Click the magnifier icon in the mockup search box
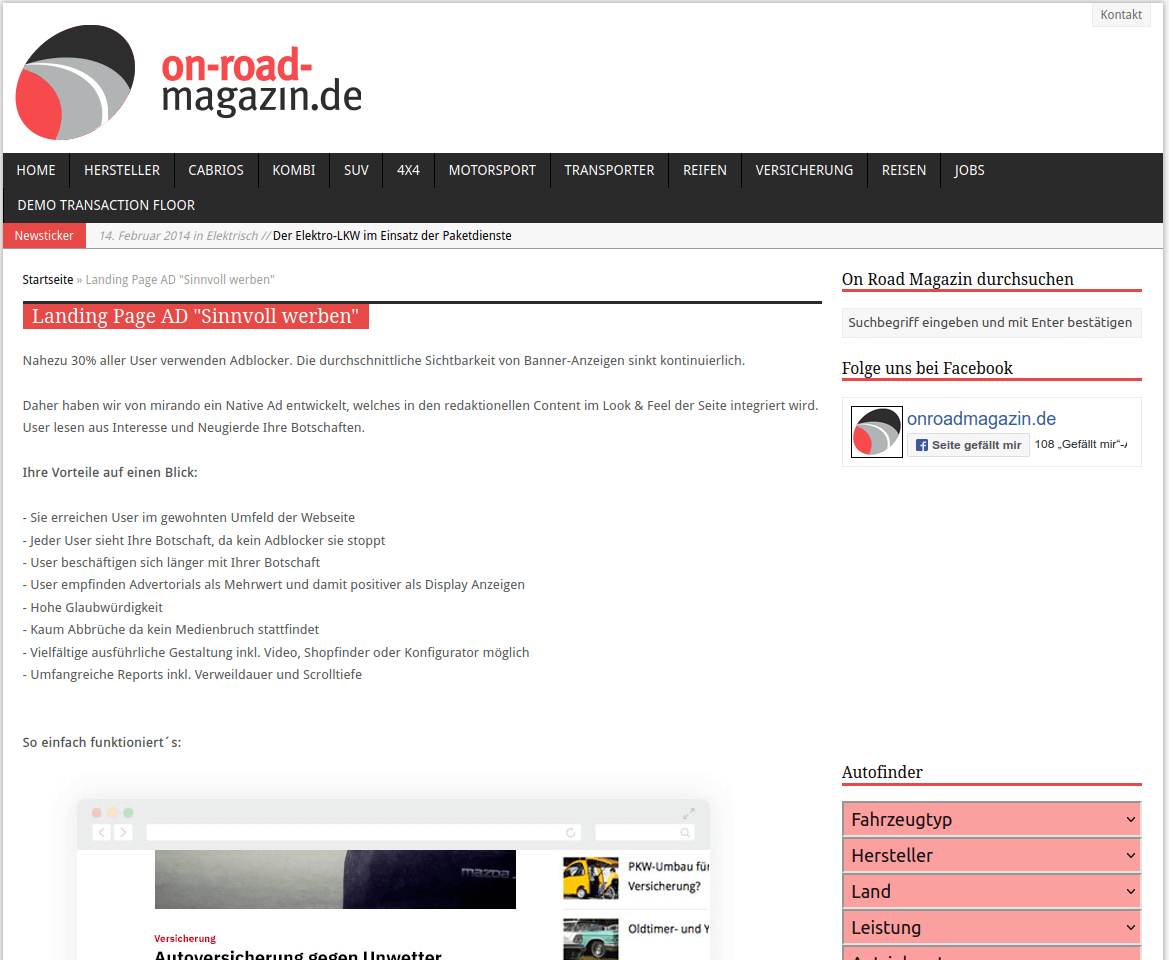Viewport: 1169px width, 960px height. coord(685,832)
